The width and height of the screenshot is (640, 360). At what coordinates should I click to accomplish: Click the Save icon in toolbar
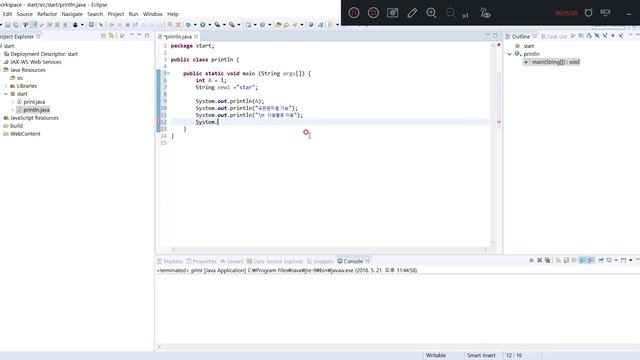[8, 25]
